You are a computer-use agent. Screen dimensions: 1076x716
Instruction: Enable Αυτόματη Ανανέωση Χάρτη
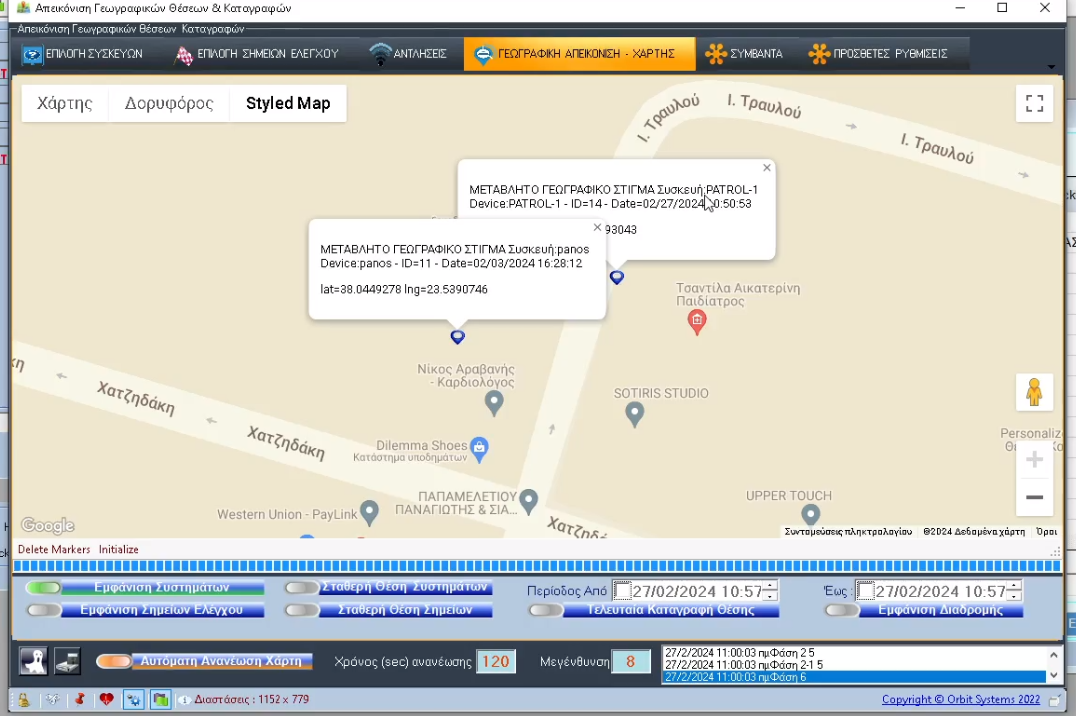click(x=113, y=661)
